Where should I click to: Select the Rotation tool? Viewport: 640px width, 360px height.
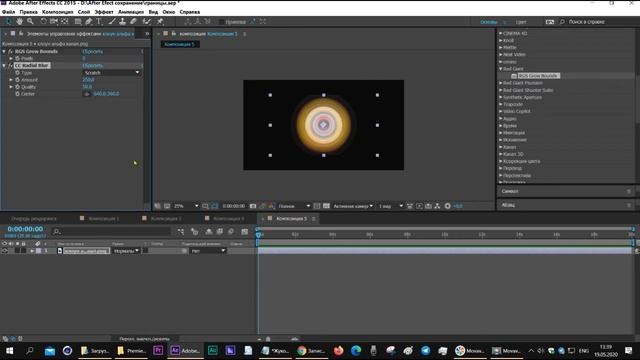pyautogui.click(x=43, y=21)
